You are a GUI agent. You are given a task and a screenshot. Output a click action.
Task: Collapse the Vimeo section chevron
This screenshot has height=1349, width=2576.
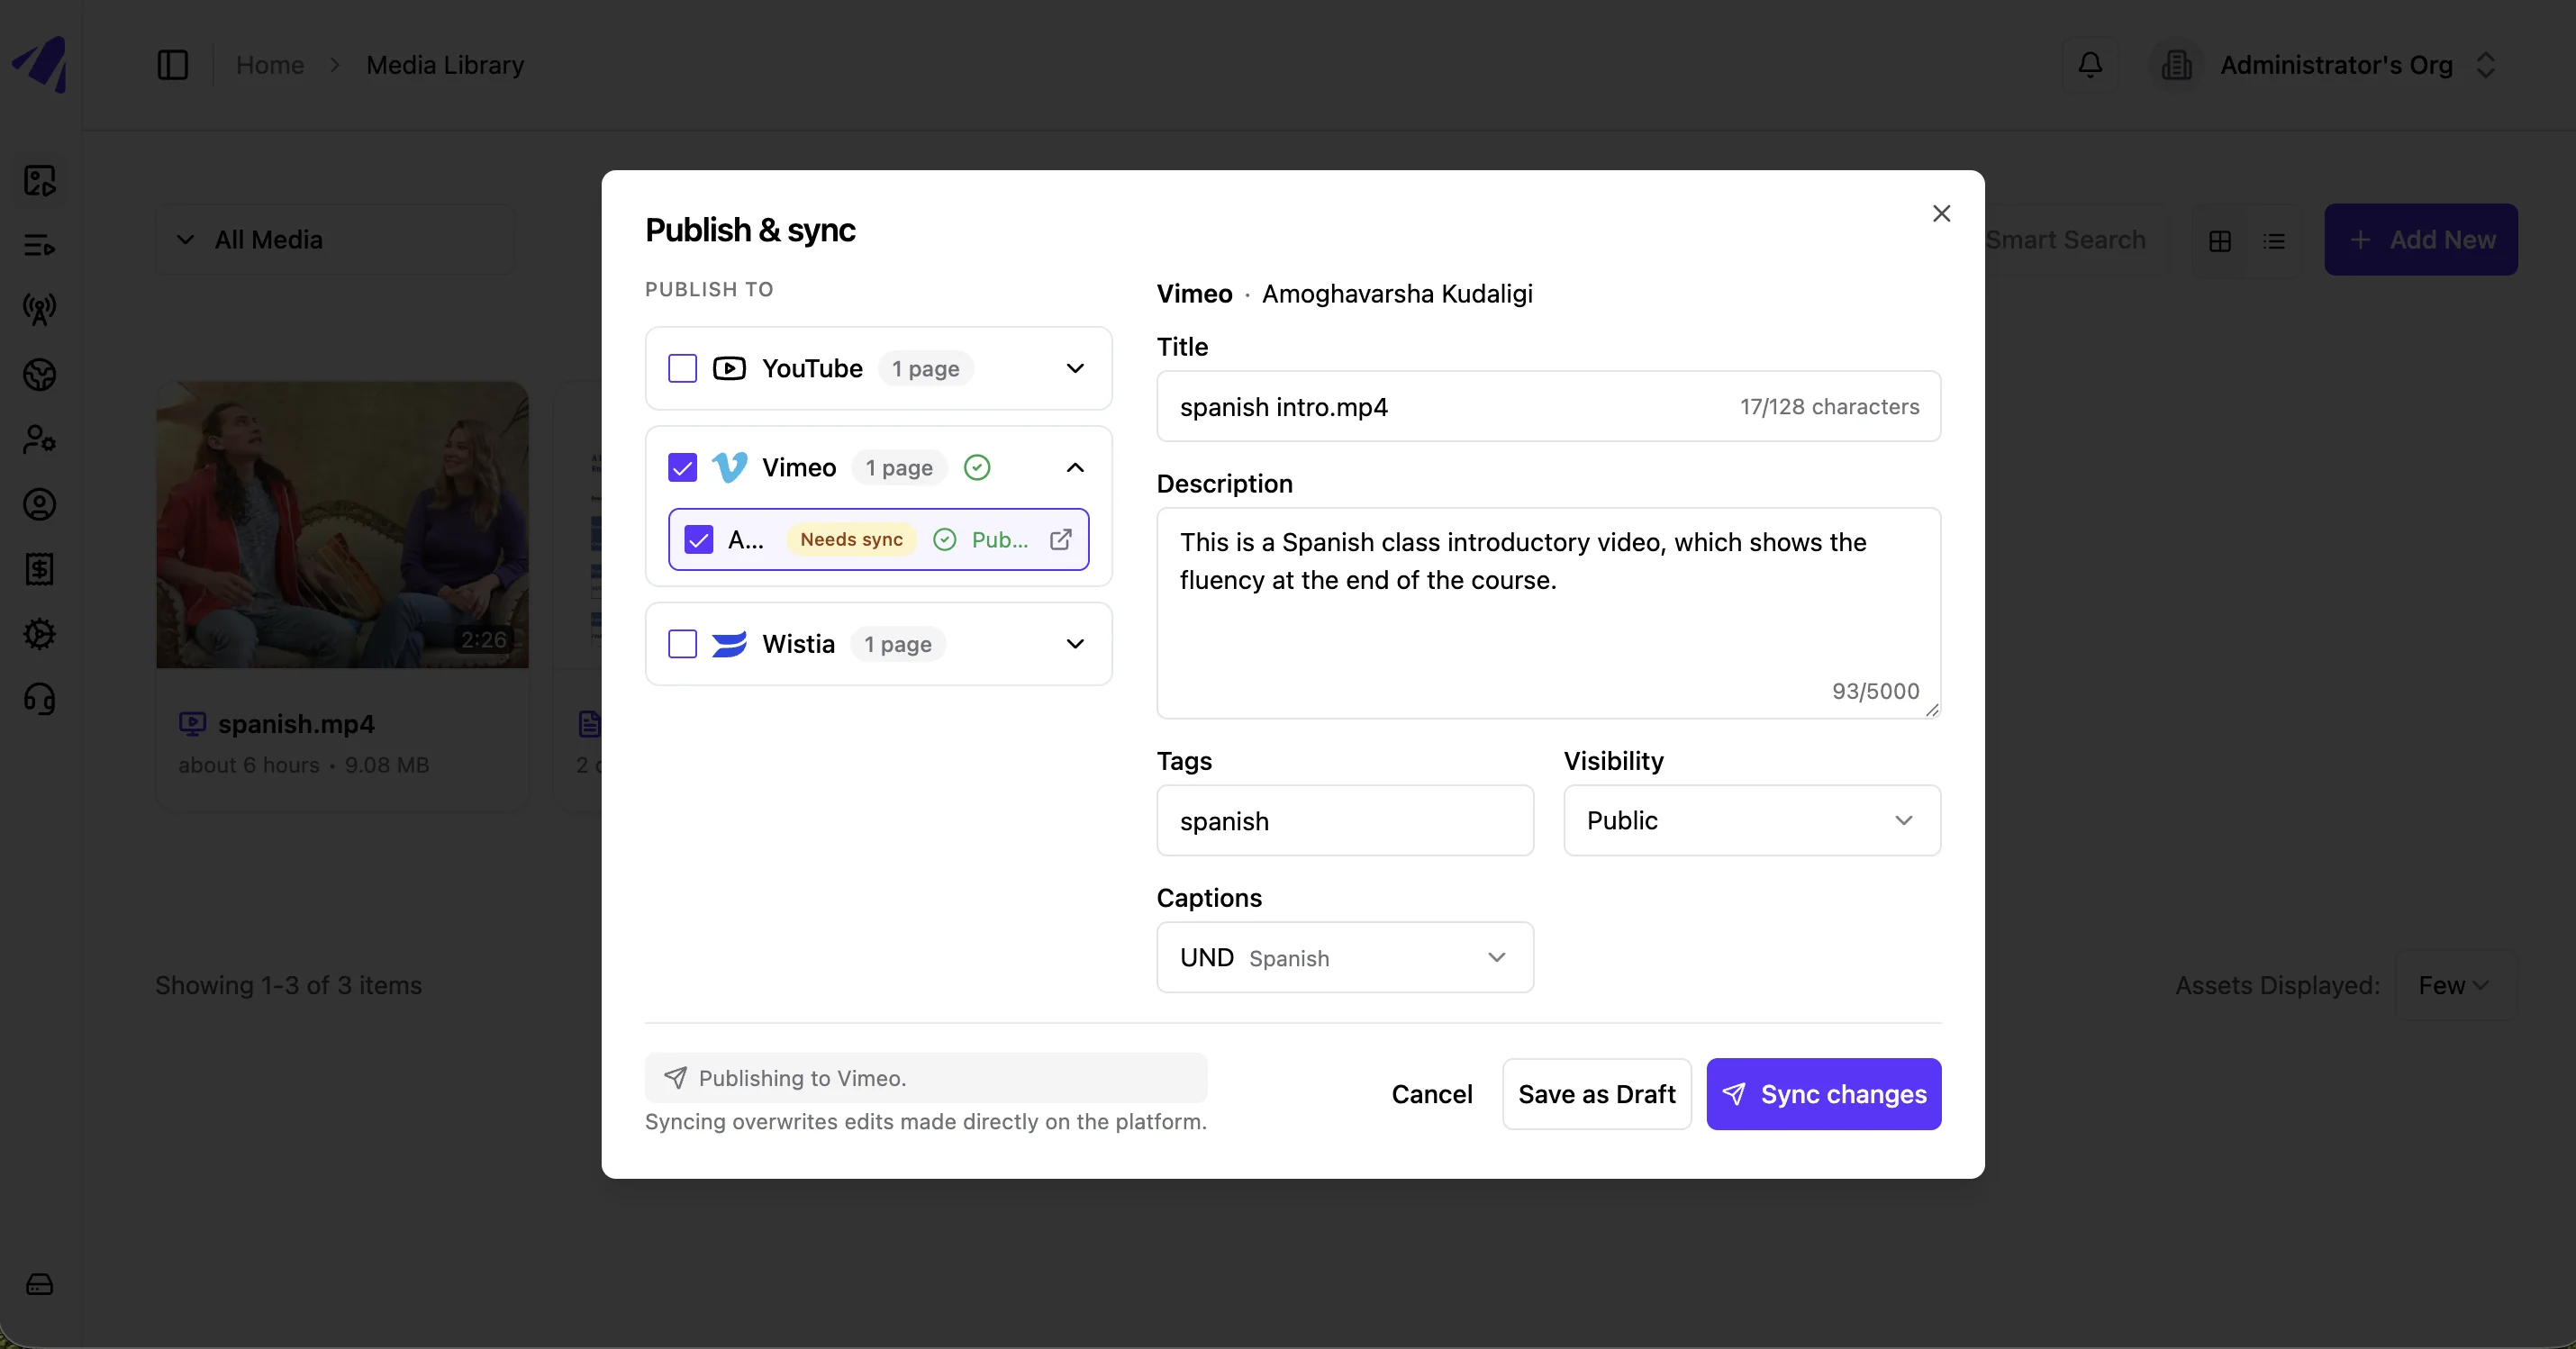(1075, 468)
